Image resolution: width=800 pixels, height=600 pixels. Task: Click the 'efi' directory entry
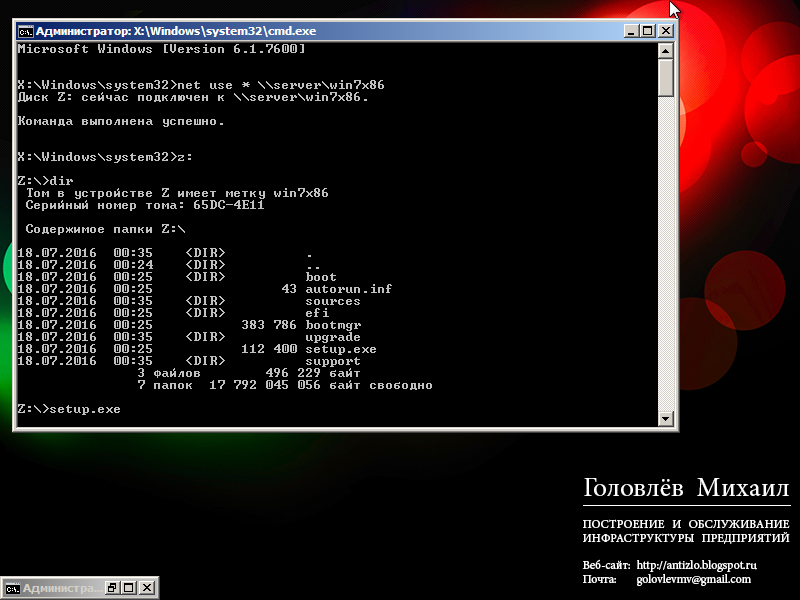coord(317,313)
